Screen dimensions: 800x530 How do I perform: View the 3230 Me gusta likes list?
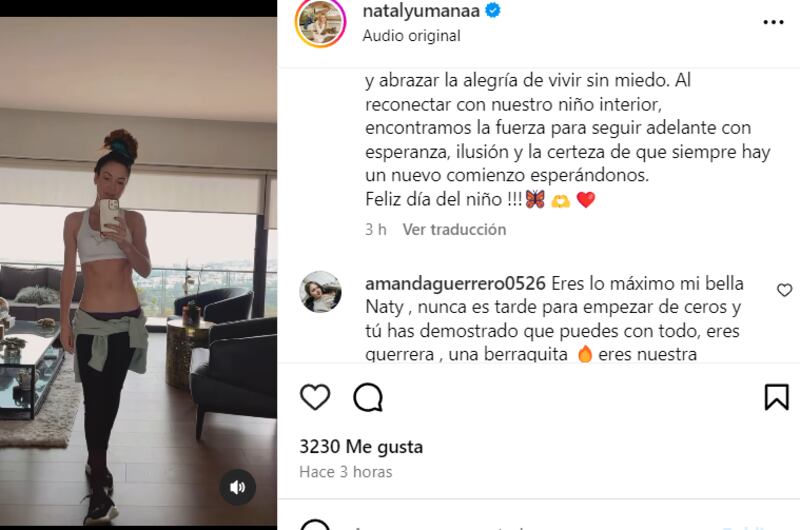point(361,447)
